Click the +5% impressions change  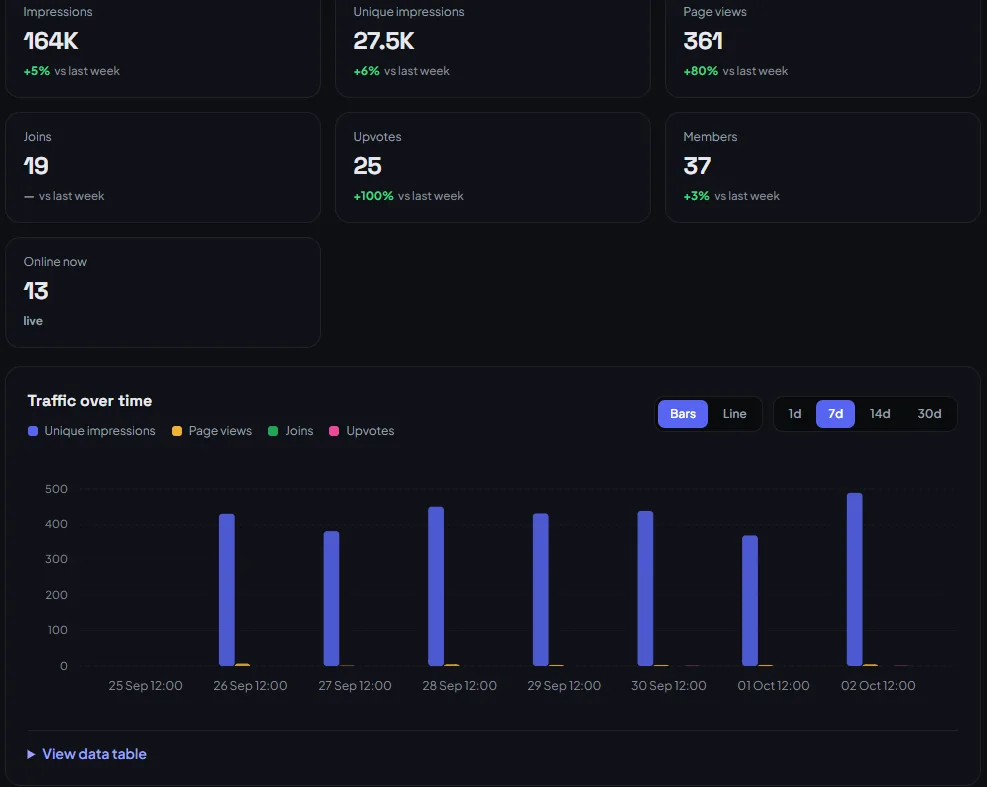click(37, 71)
